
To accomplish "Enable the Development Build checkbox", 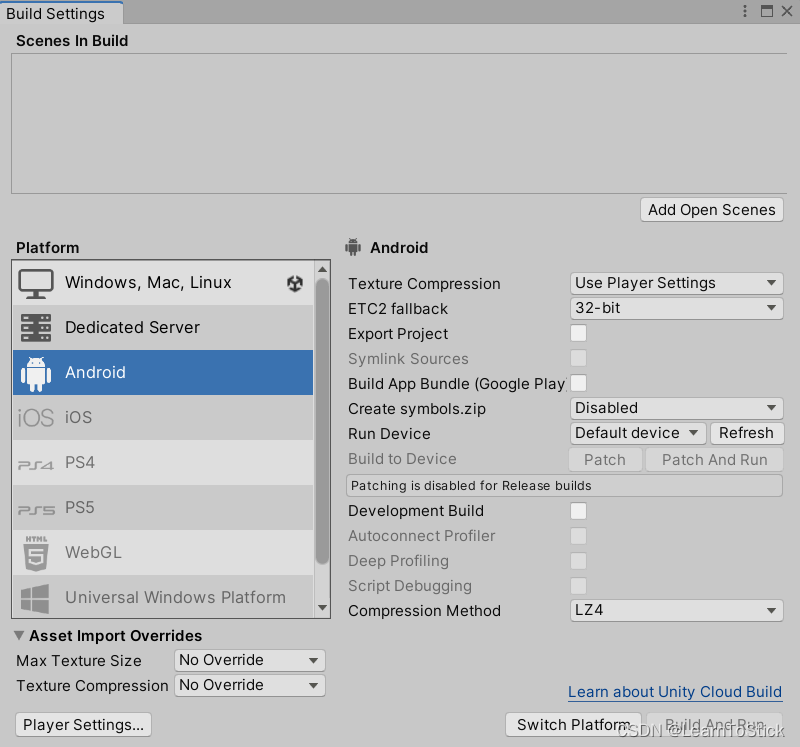I will [x=579, y=511].
